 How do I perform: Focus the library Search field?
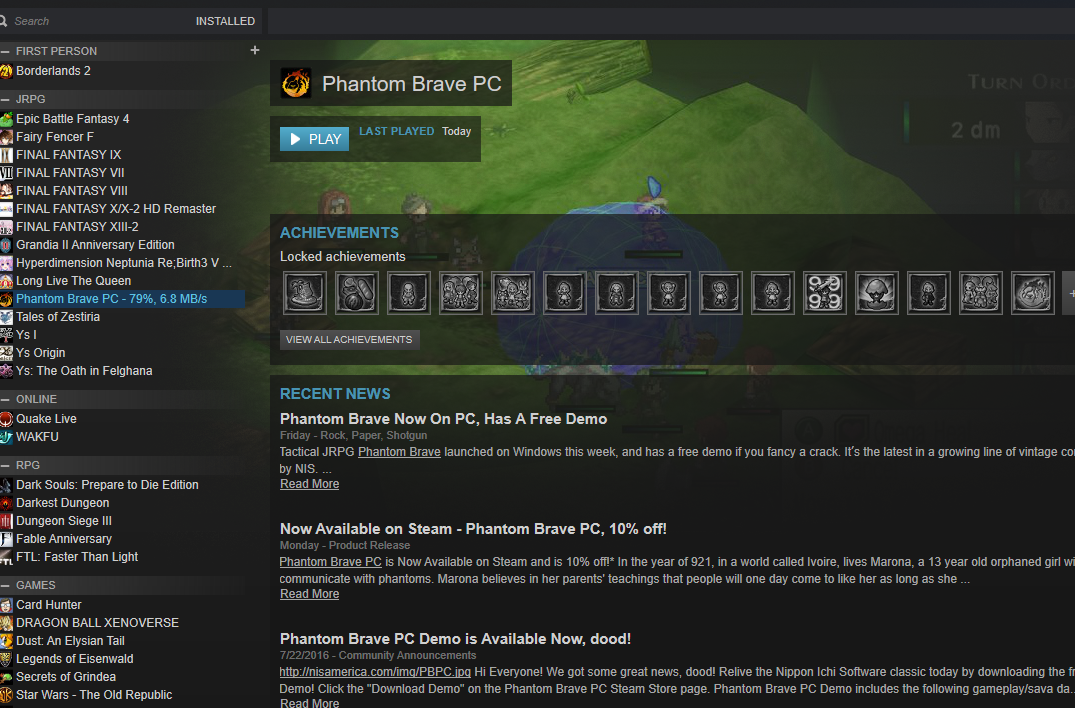pos(96,21)
